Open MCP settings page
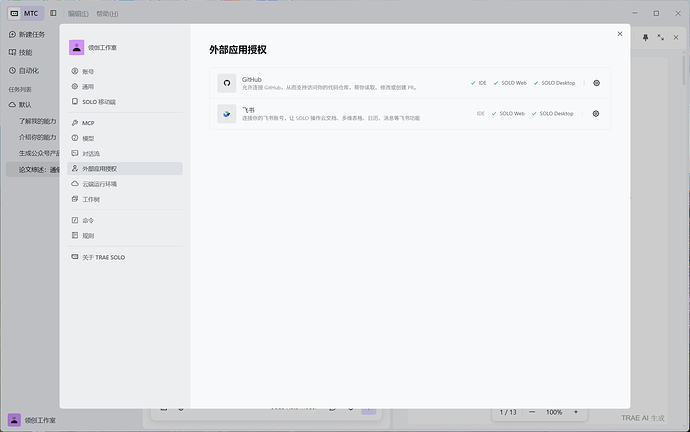The height and width of the screenshot is (432, 690). point(125,123)
